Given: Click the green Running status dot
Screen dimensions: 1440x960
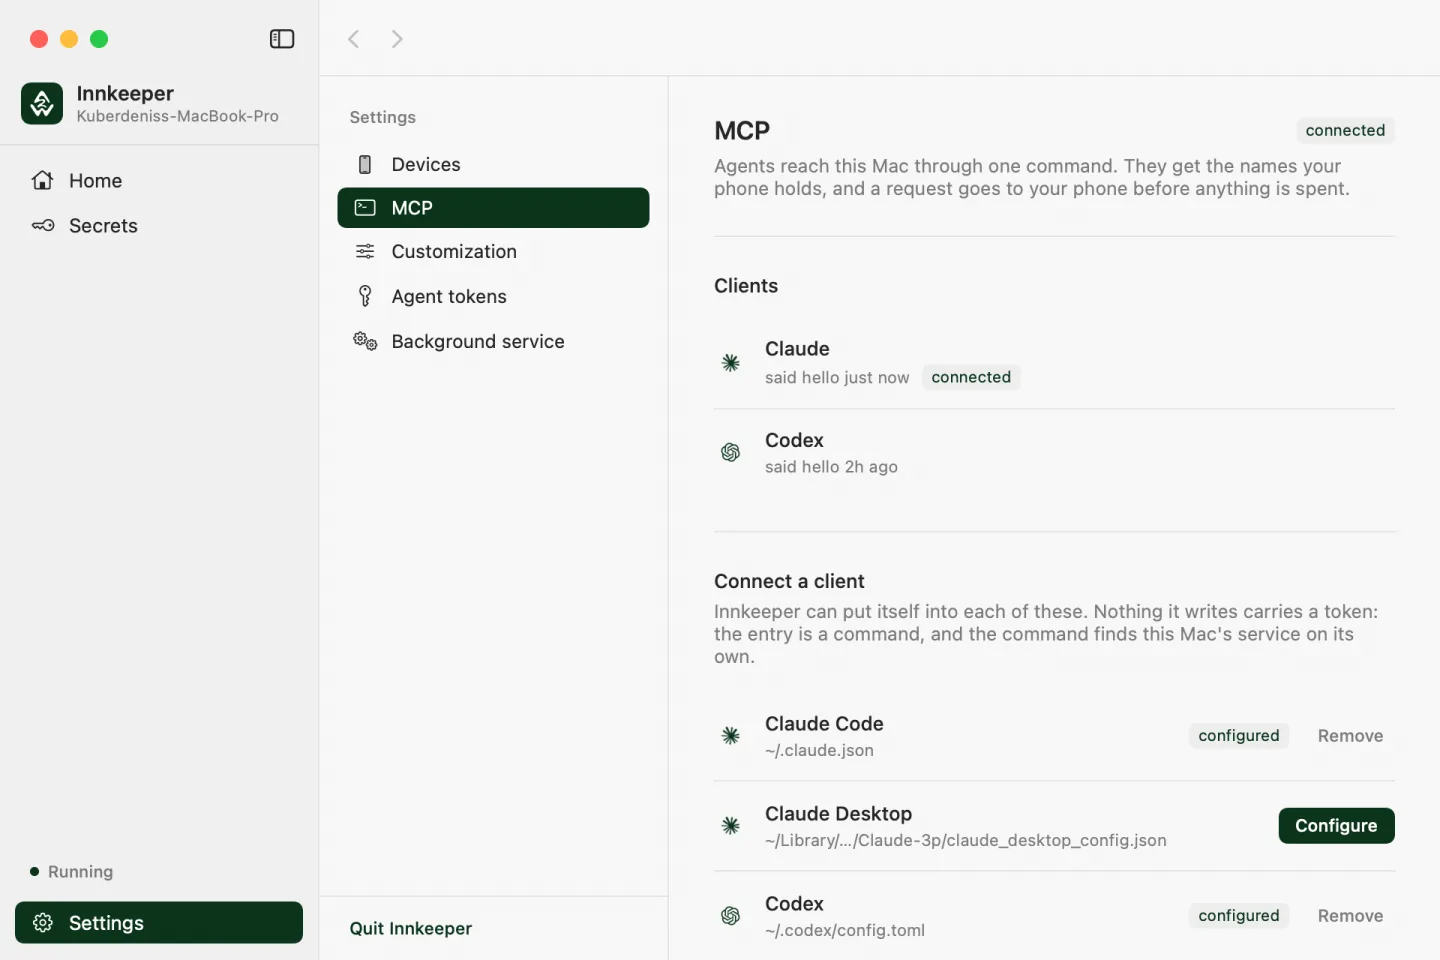Looking at the screenshot, I should pos(34,872).
